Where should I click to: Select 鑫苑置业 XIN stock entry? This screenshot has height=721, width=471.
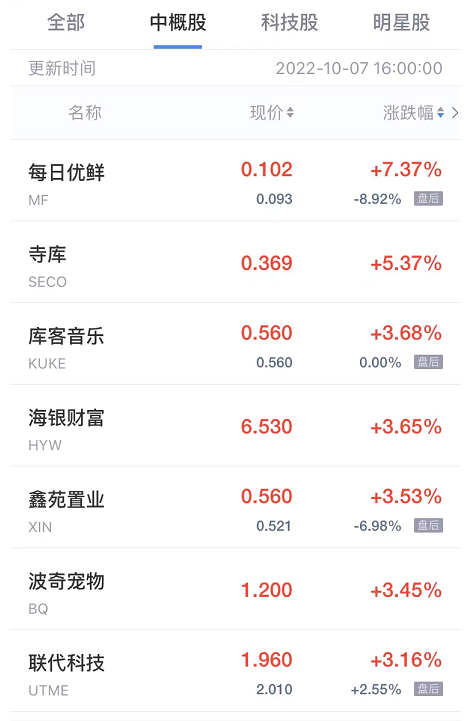click(x=236, y=507)
